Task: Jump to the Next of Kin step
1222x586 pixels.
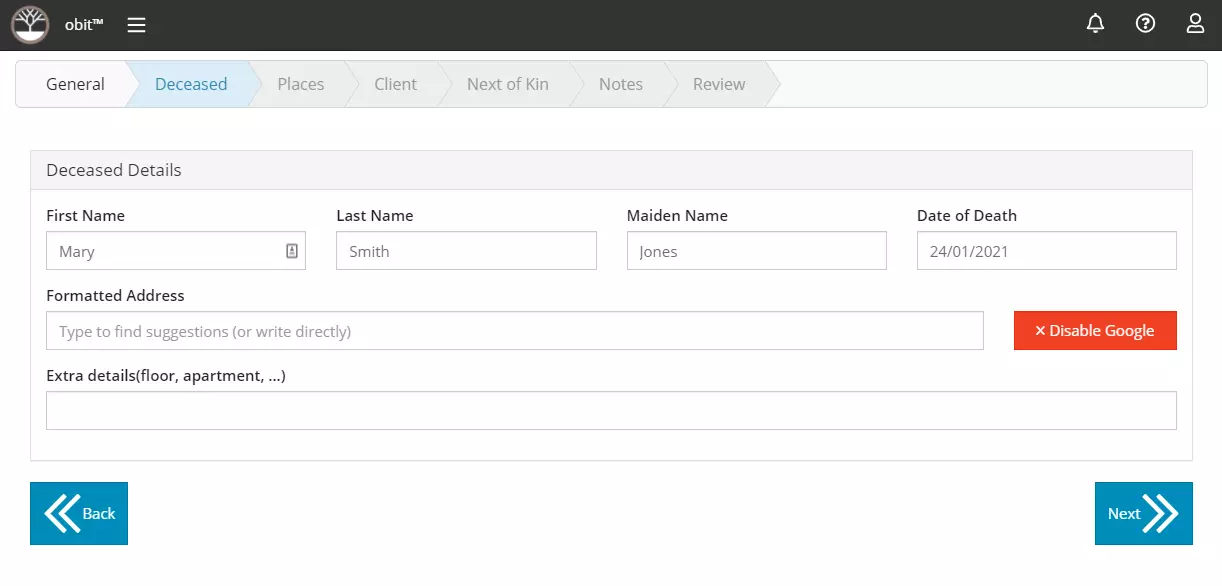Action: coord(508,84)
